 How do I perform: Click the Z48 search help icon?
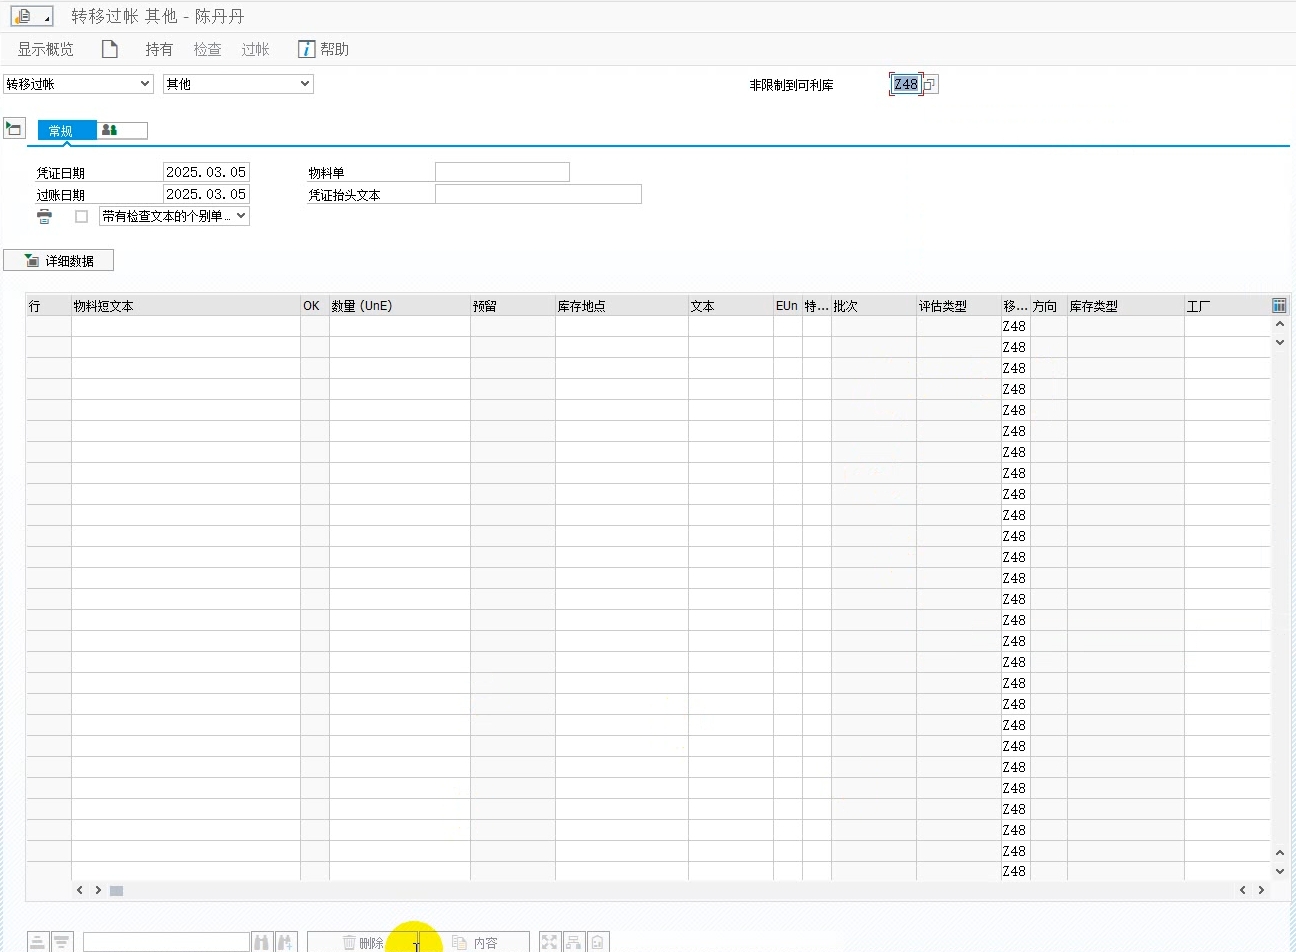tap(930, 85)
